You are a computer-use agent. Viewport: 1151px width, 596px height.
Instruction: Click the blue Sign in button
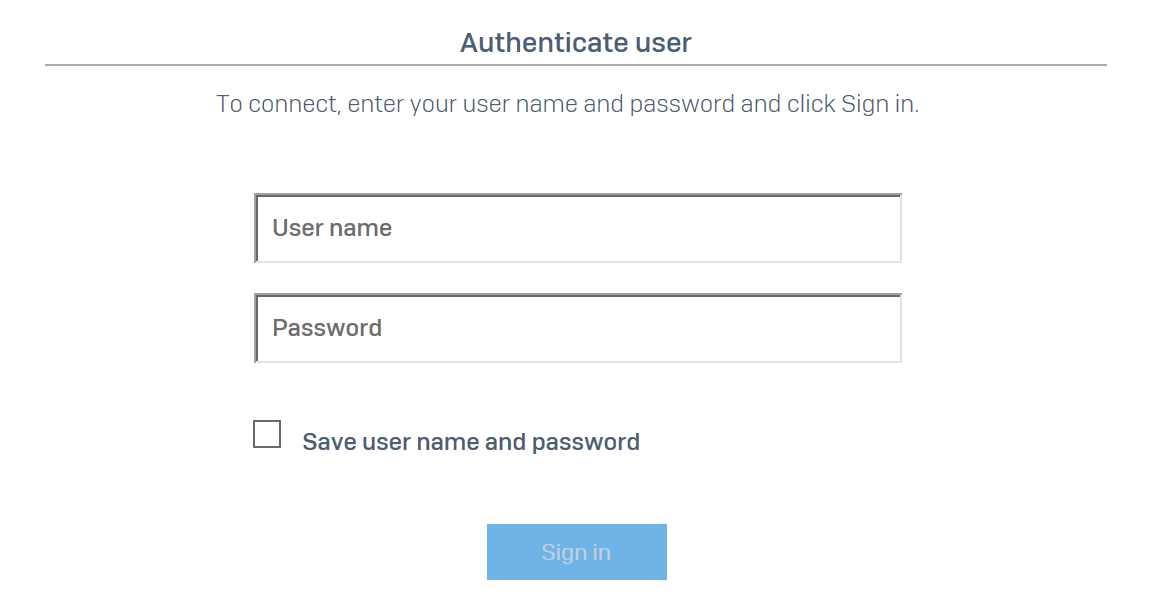point(576,552)
